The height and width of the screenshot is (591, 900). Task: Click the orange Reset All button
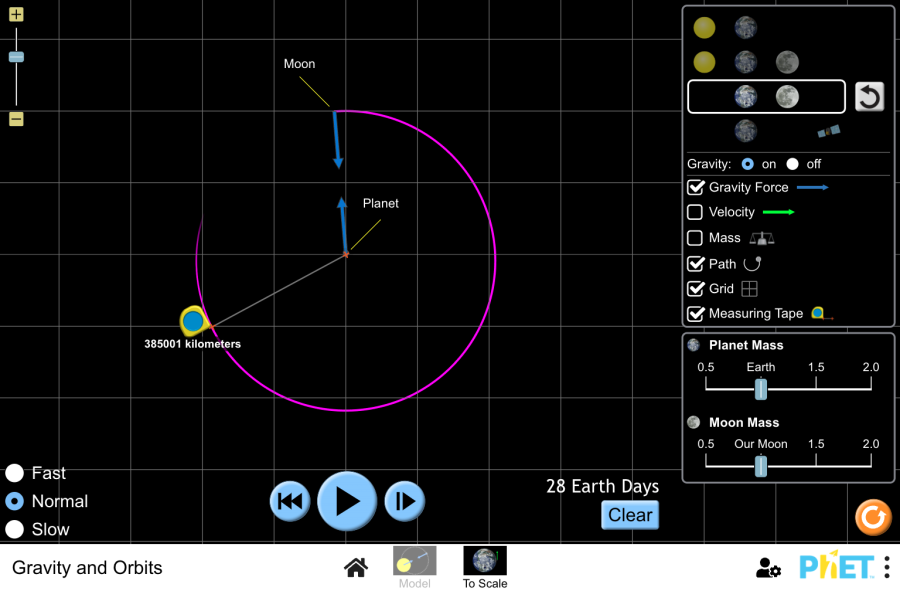pyautogui.click(x=872, y=517)
